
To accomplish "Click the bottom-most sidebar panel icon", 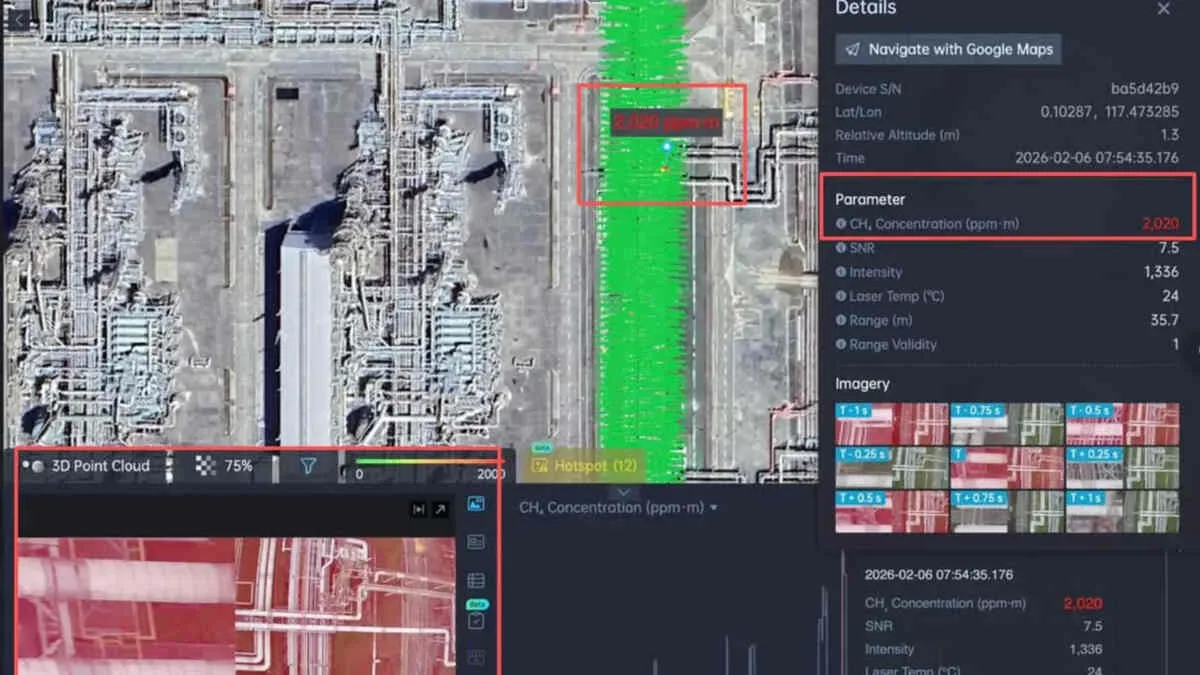I will (x=476, y=658).
